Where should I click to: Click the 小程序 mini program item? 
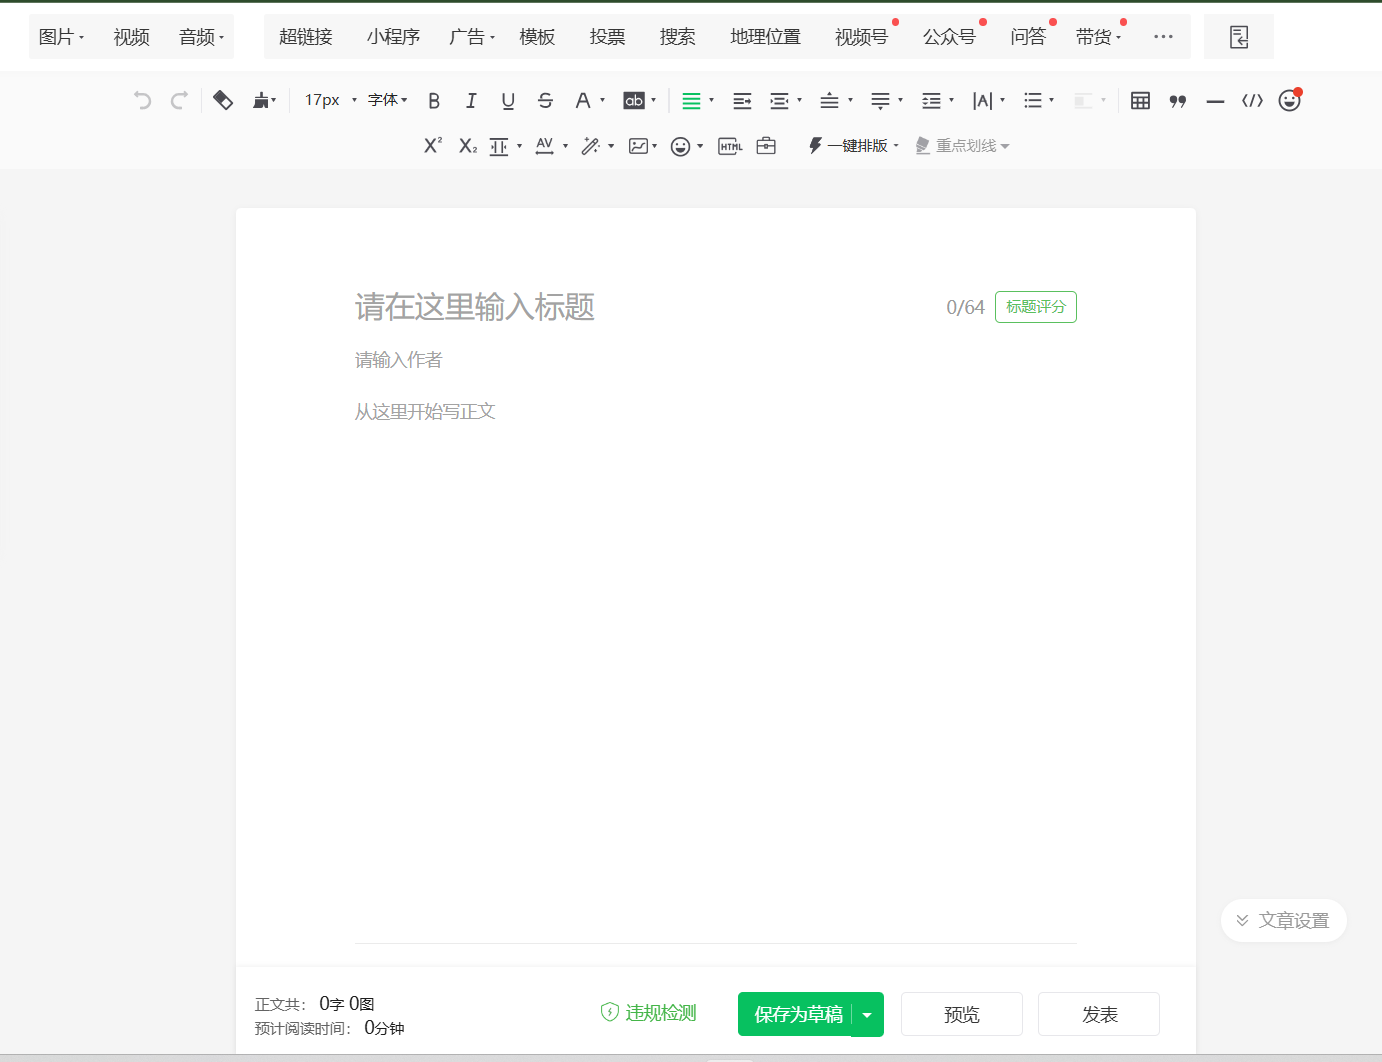click(x=393, y=37)
